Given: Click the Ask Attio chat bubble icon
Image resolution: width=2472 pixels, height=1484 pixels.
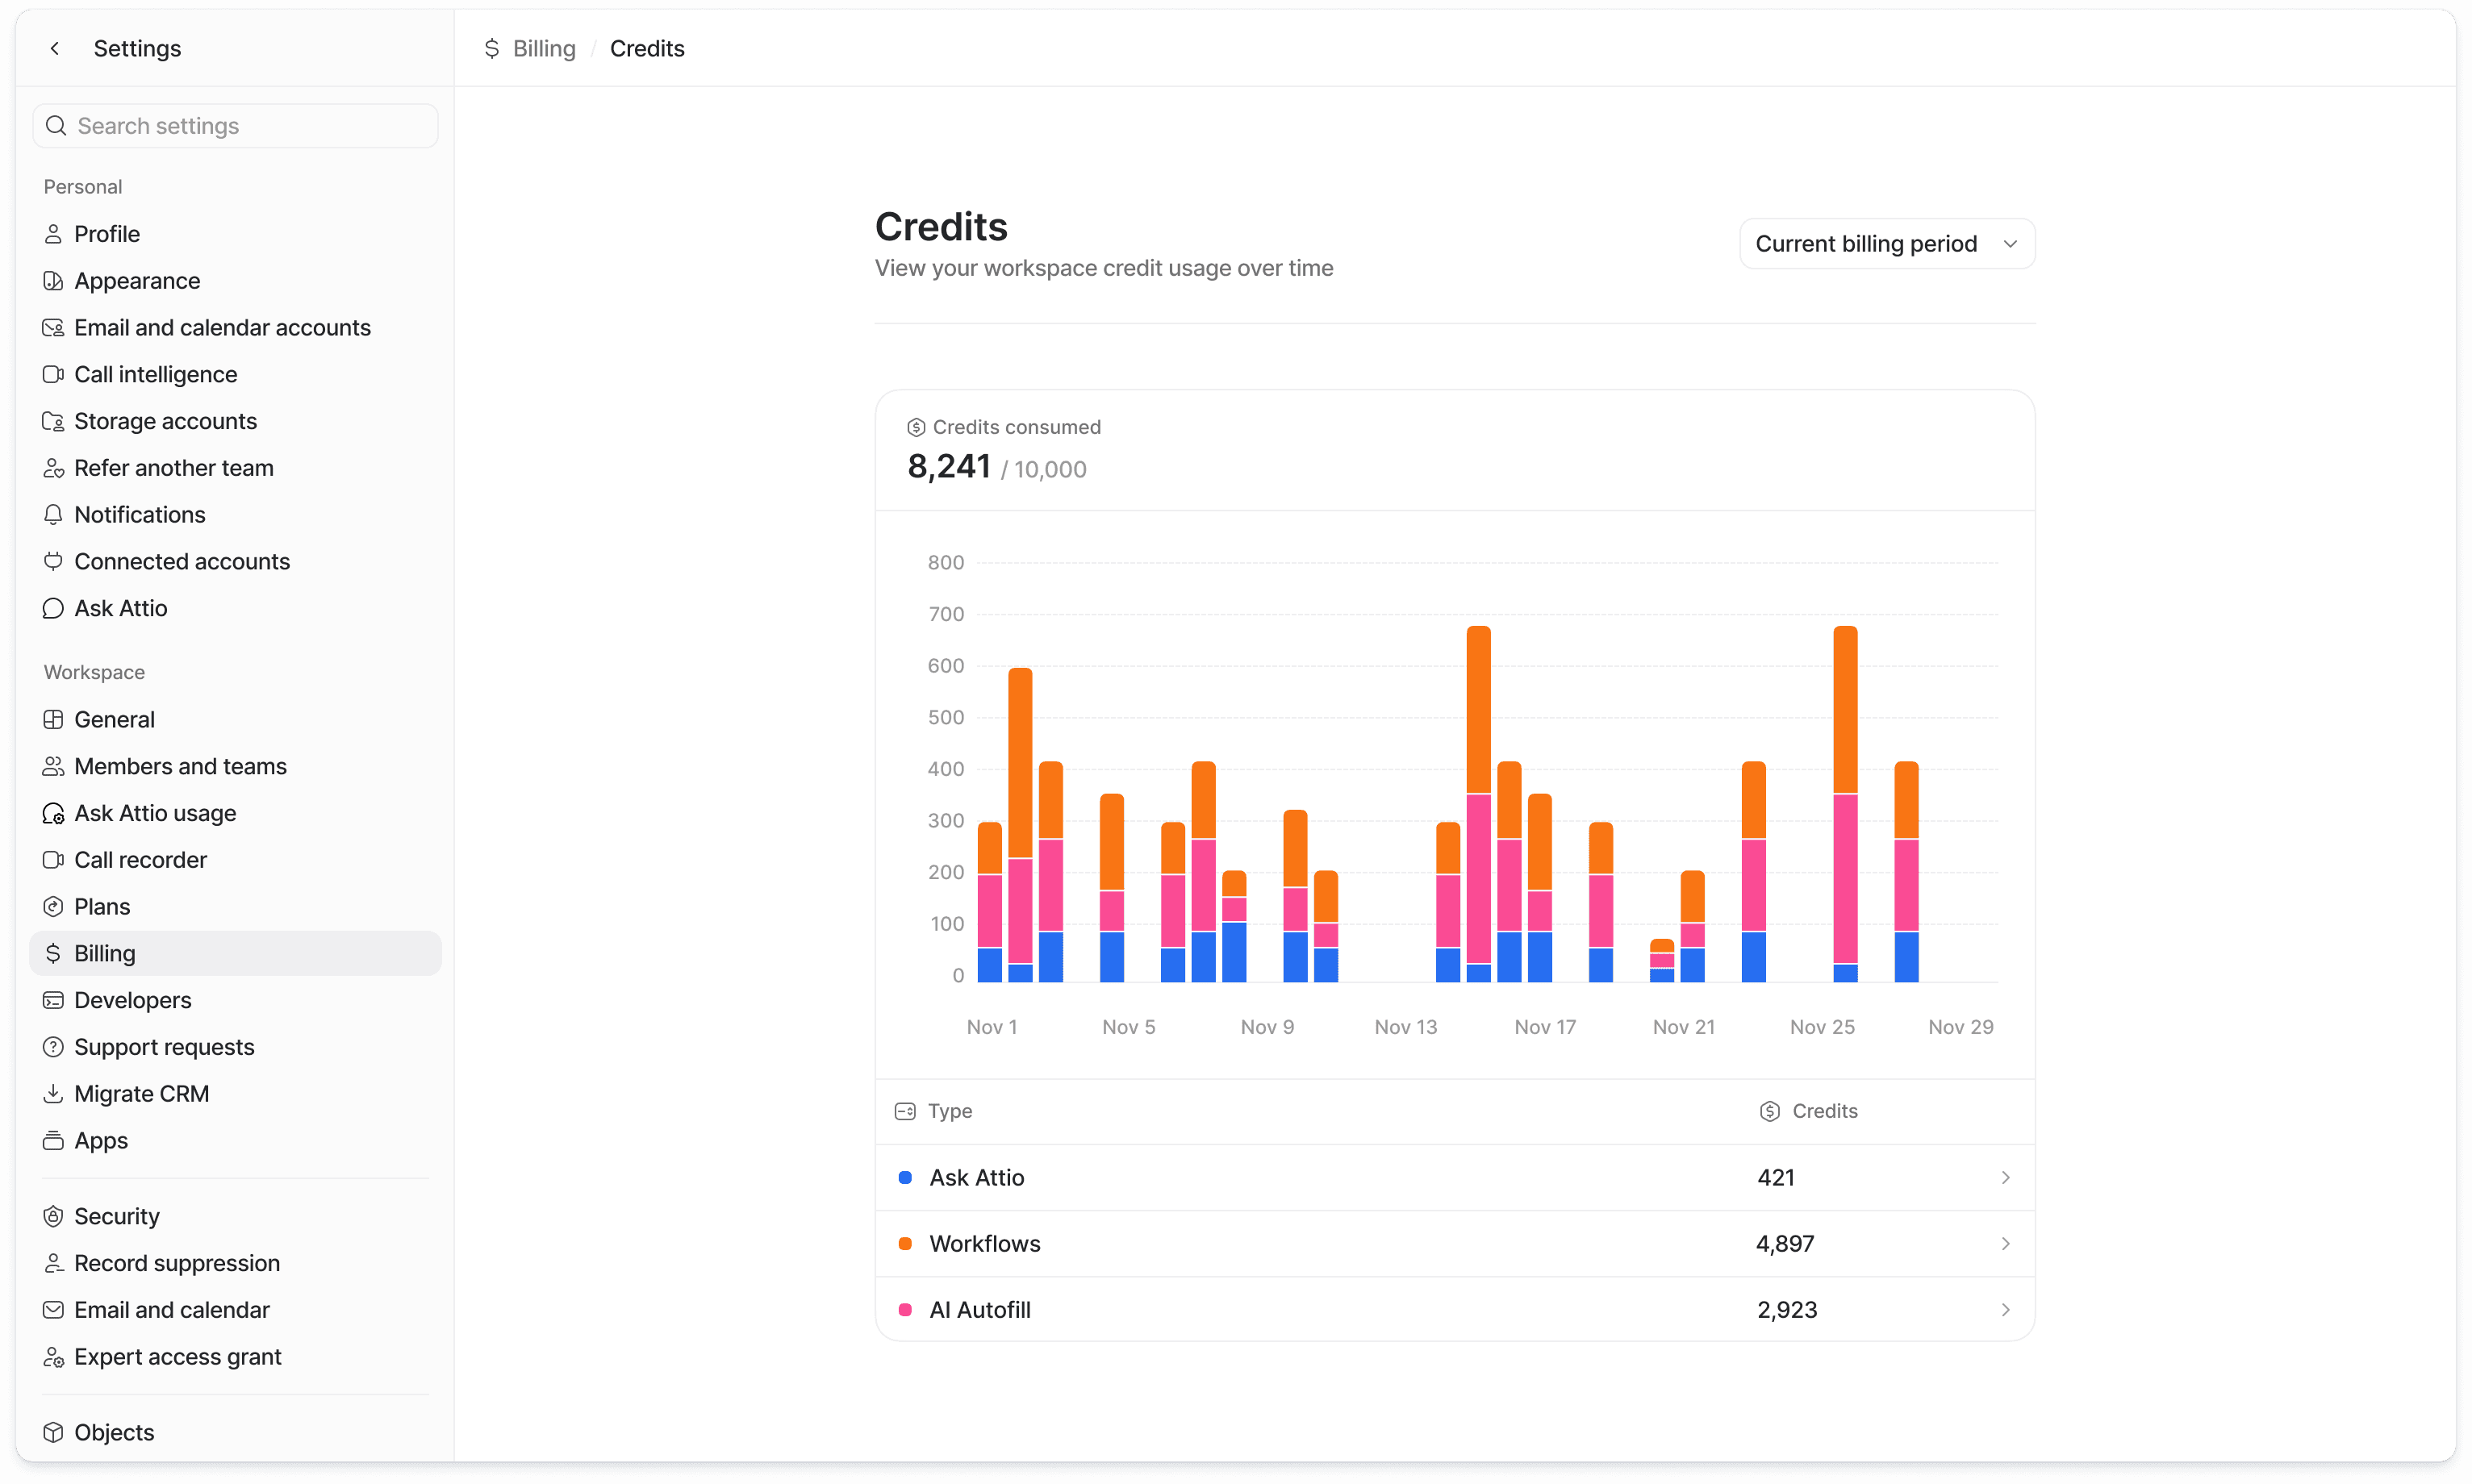Looking at the screenshot, I should (53, 608).
